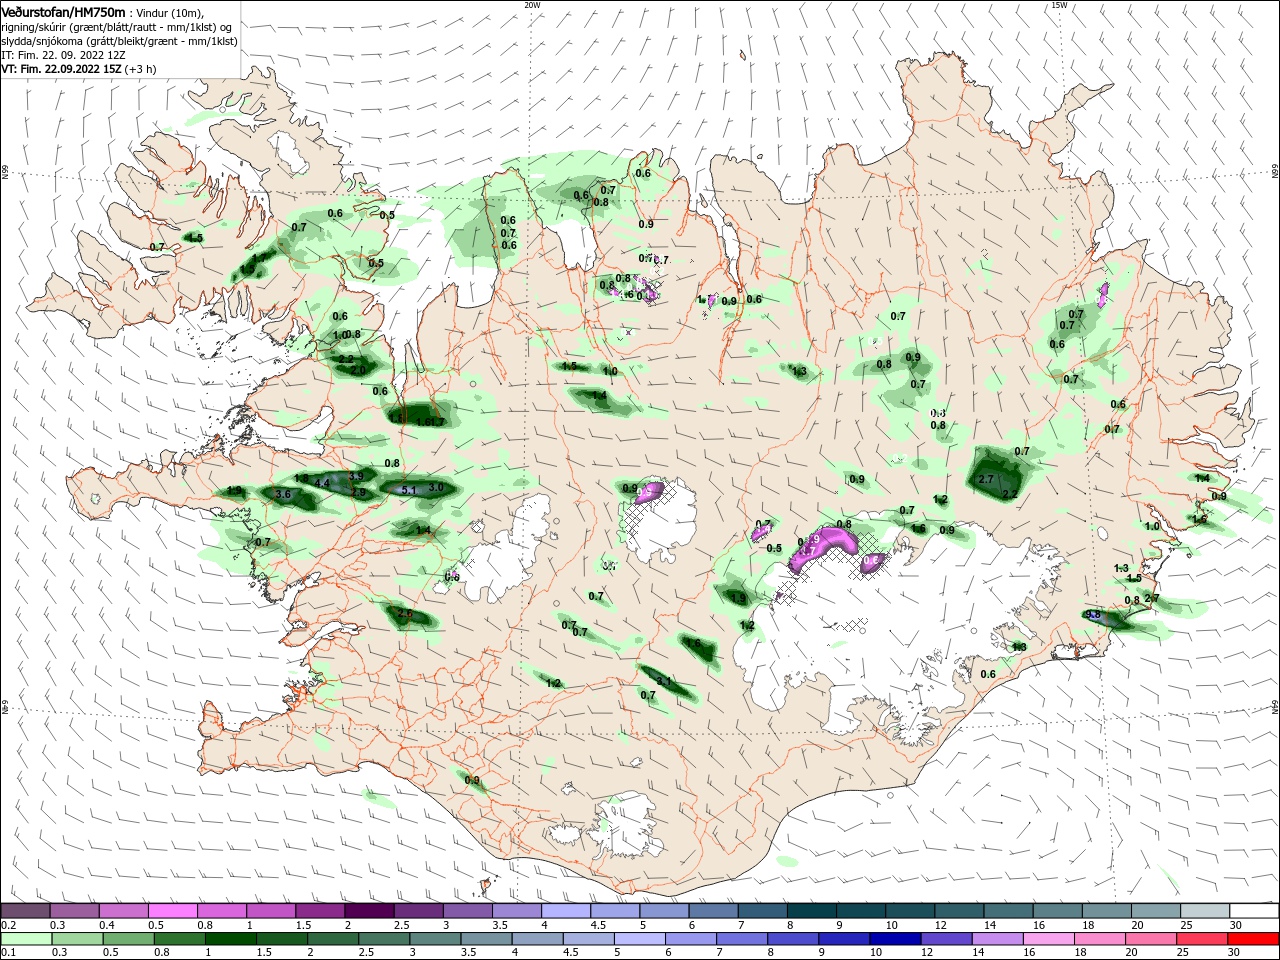
Task: Click the 20W longitude label
Action: point(532,5)
